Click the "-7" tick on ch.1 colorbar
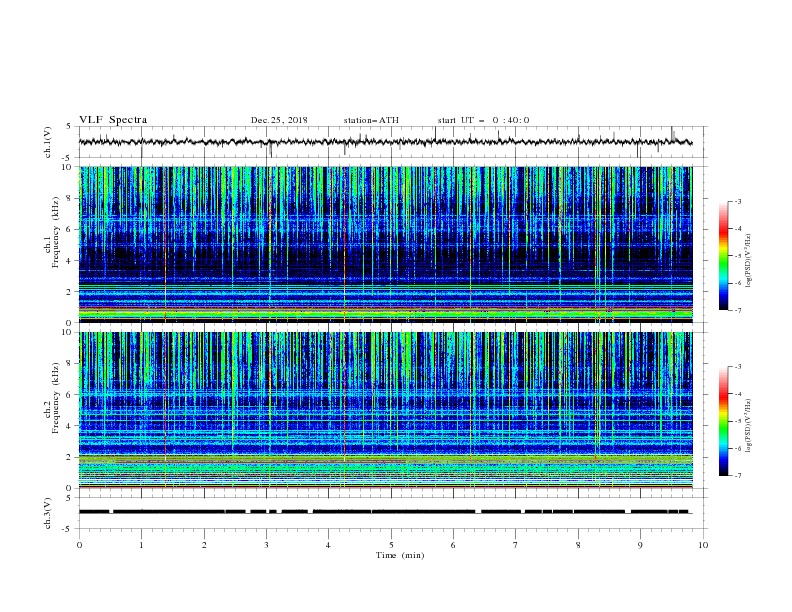792x612 pixels. [x=737, y=311]
